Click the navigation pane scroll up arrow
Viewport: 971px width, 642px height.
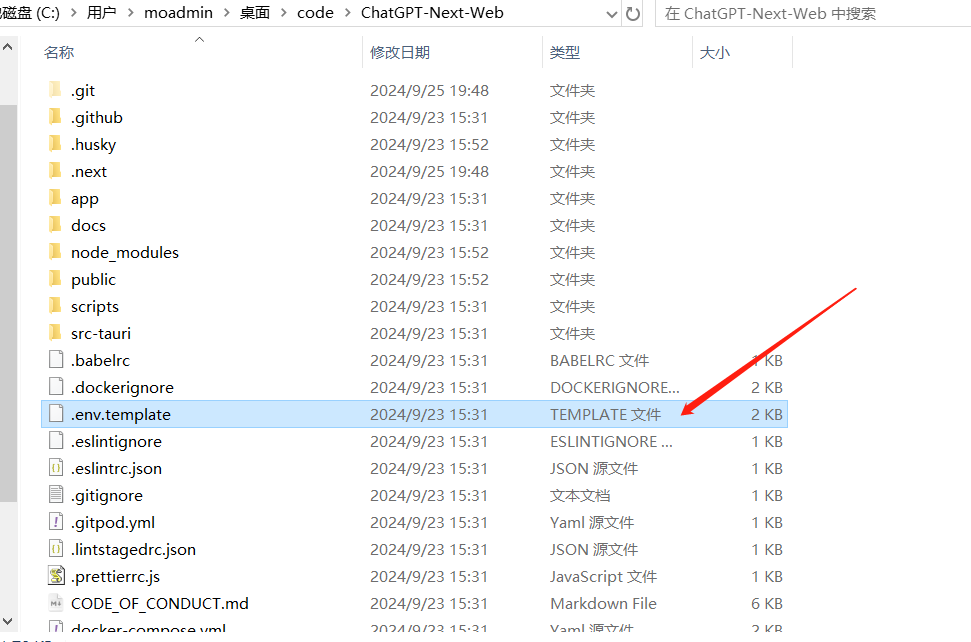(7, 46)
